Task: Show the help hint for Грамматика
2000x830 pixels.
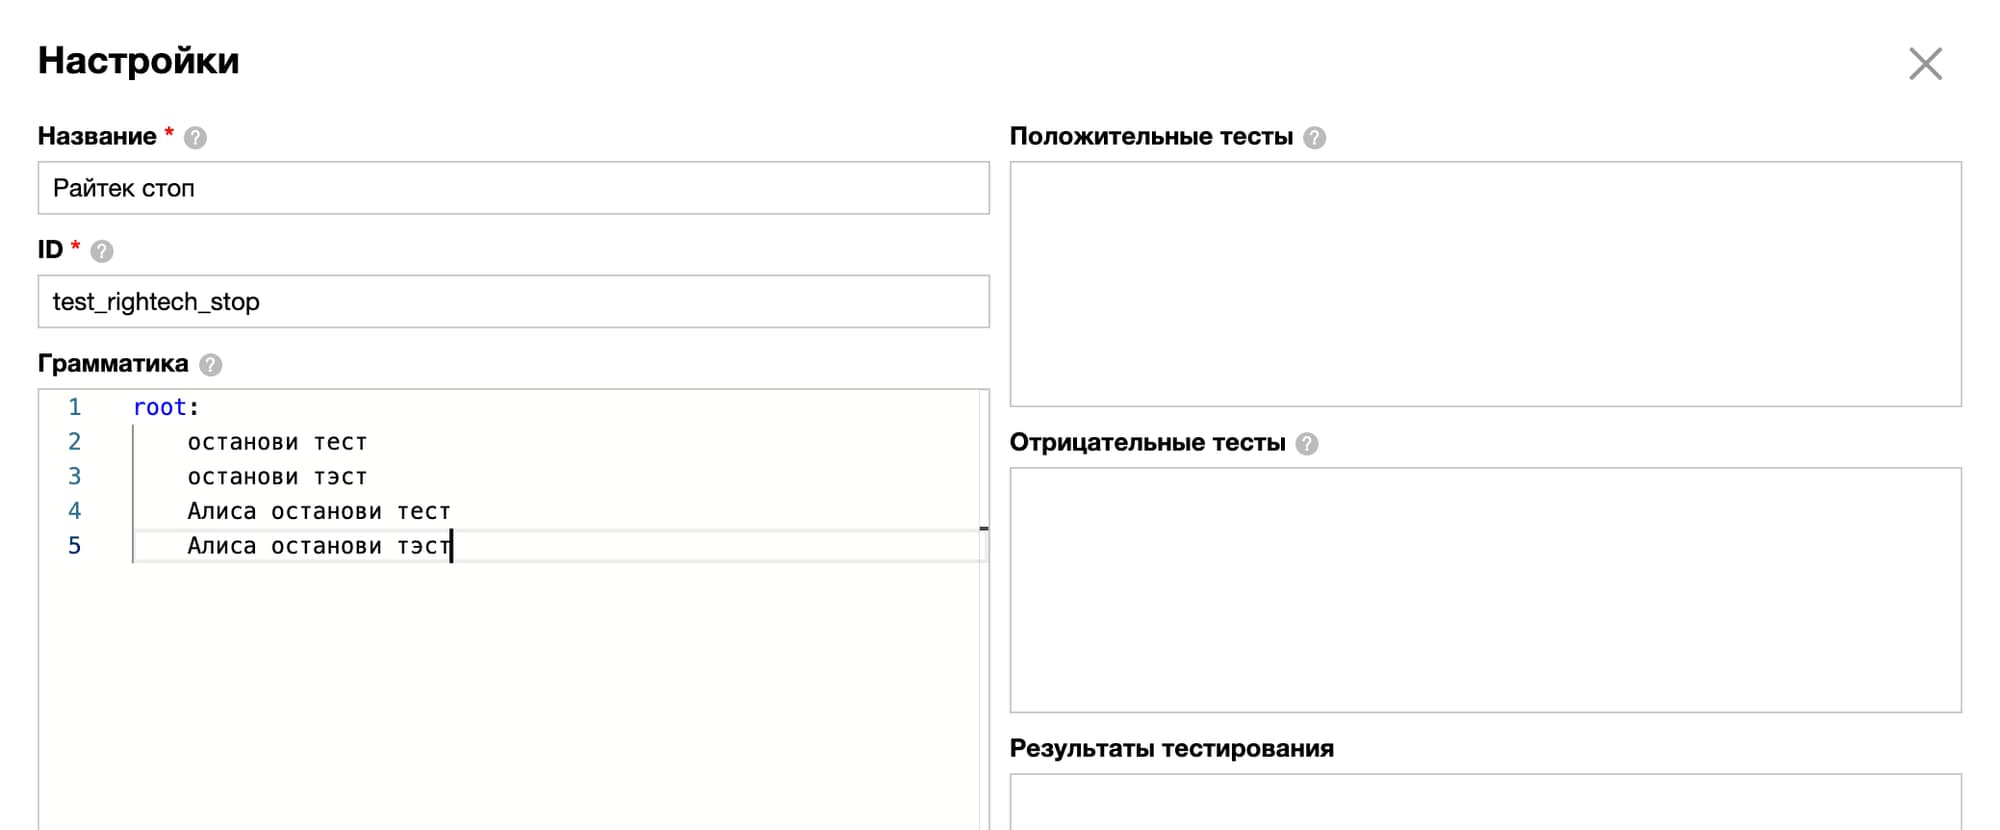Action: pos(210,365)
